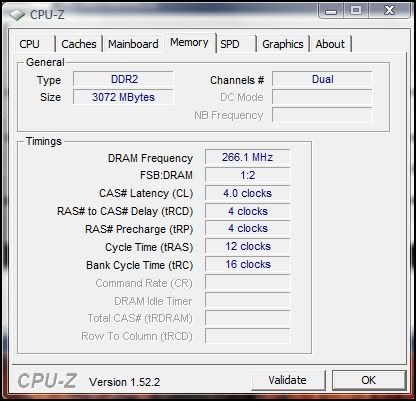416x401 pixels.
Task: Click the empty DC Mode field
Action: click(x=322, y=97)
